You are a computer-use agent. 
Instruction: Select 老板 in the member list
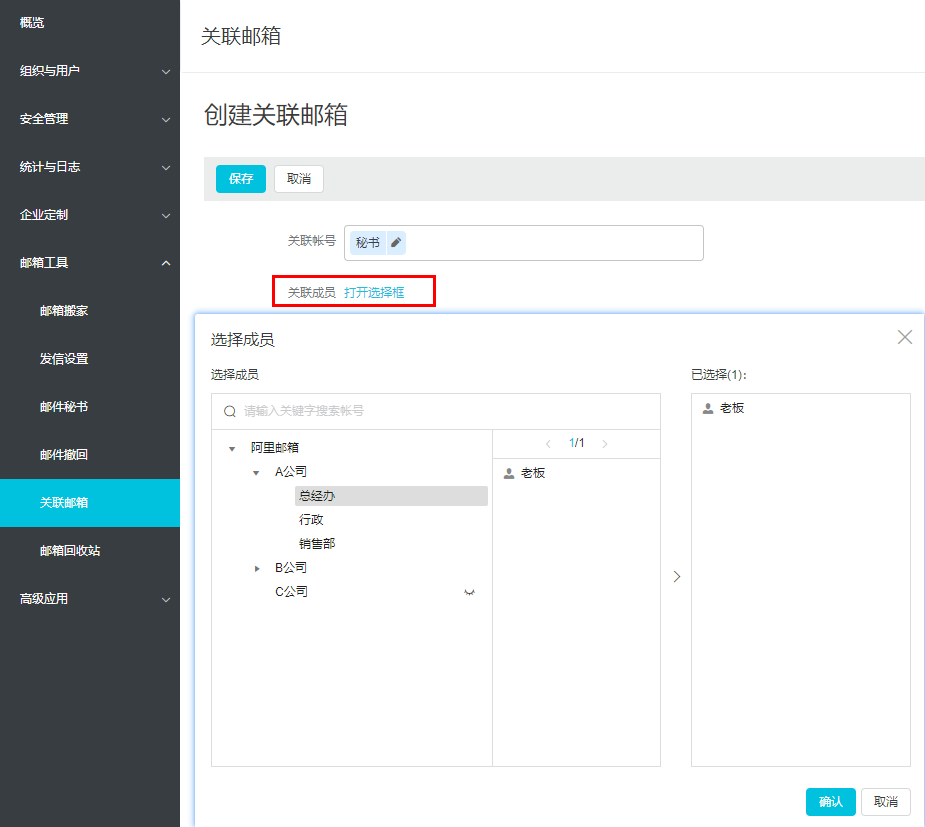pos(532,473)
